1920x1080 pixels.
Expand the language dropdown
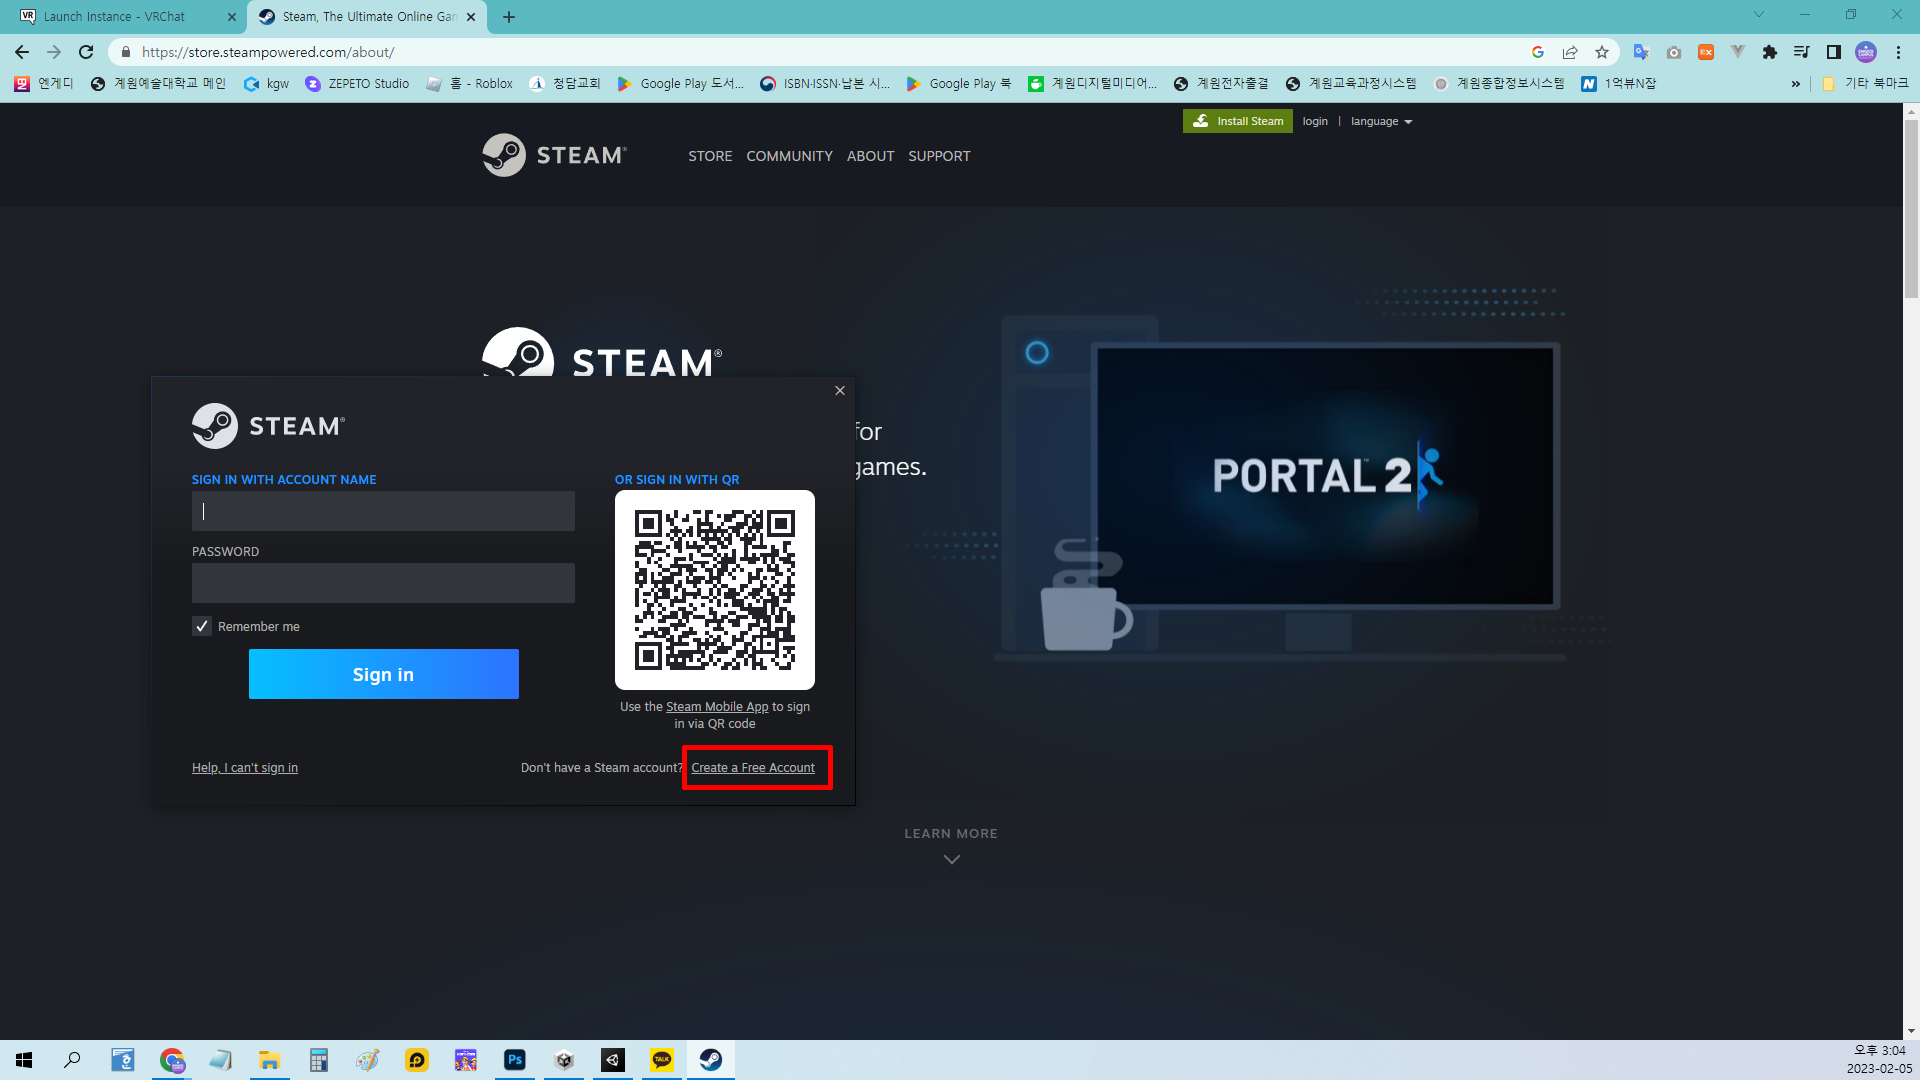tap(1381, 121)
